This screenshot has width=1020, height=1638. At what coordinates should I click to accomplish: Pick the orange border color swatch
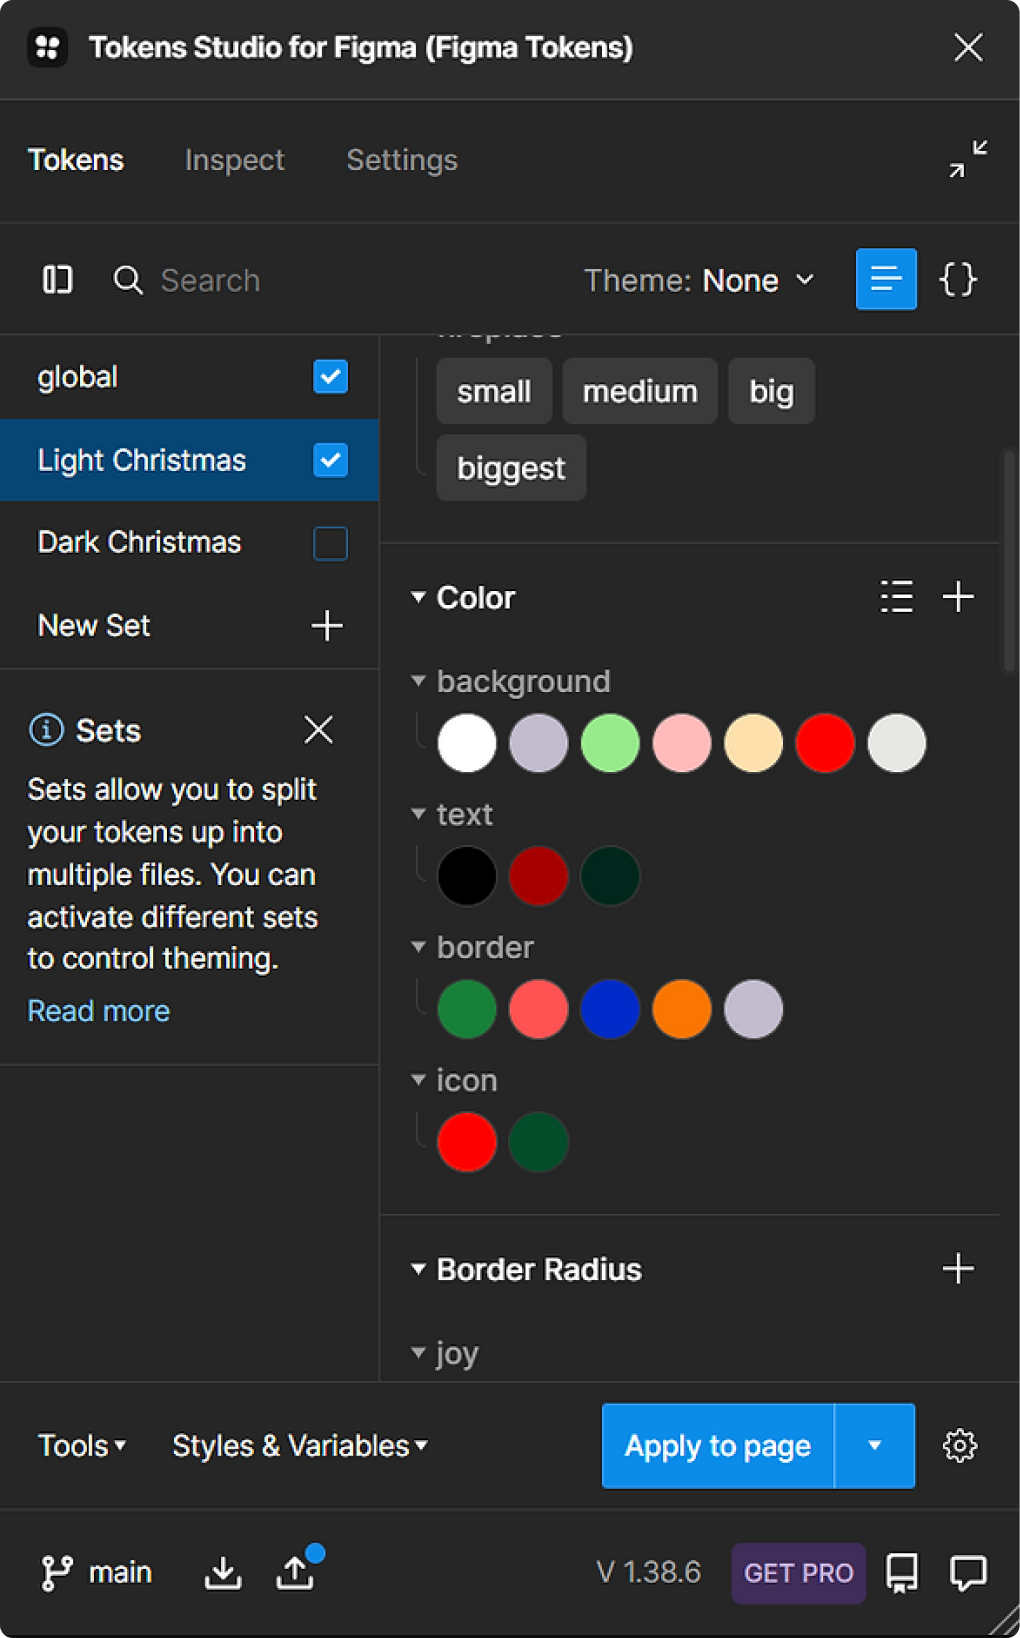click(682, 1009)
